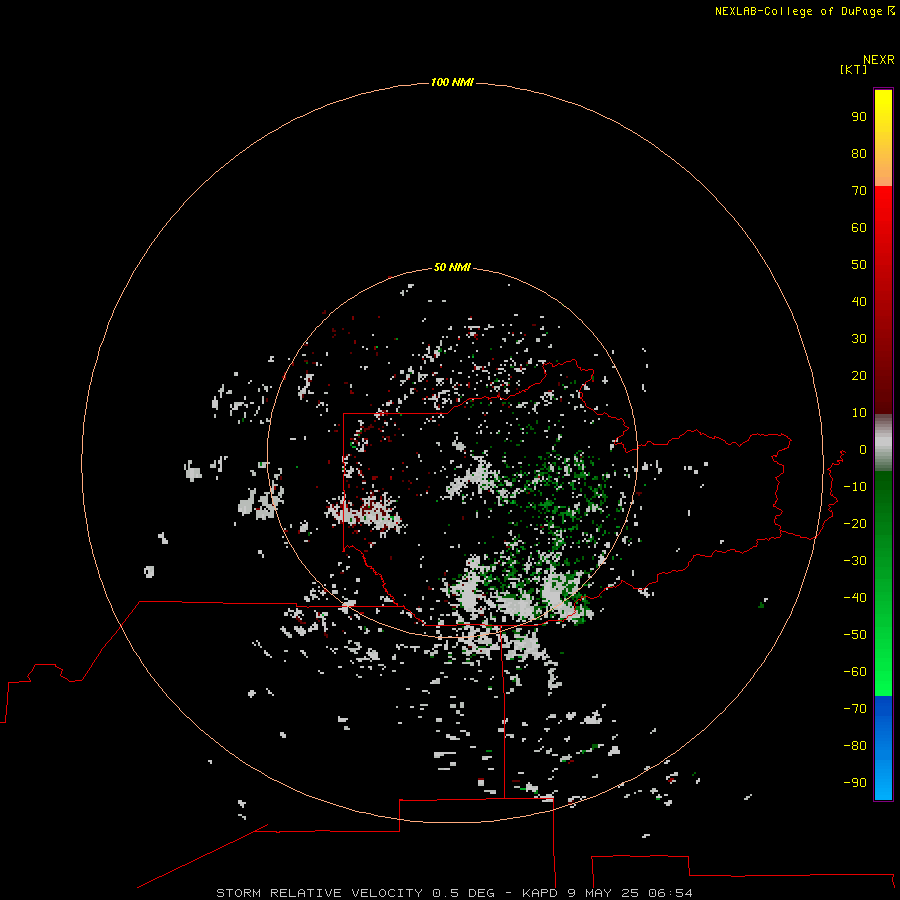Click the 70 value on the velocity scale
The width and height of the screenshot is (900, 900).
[x=859, y=191]
